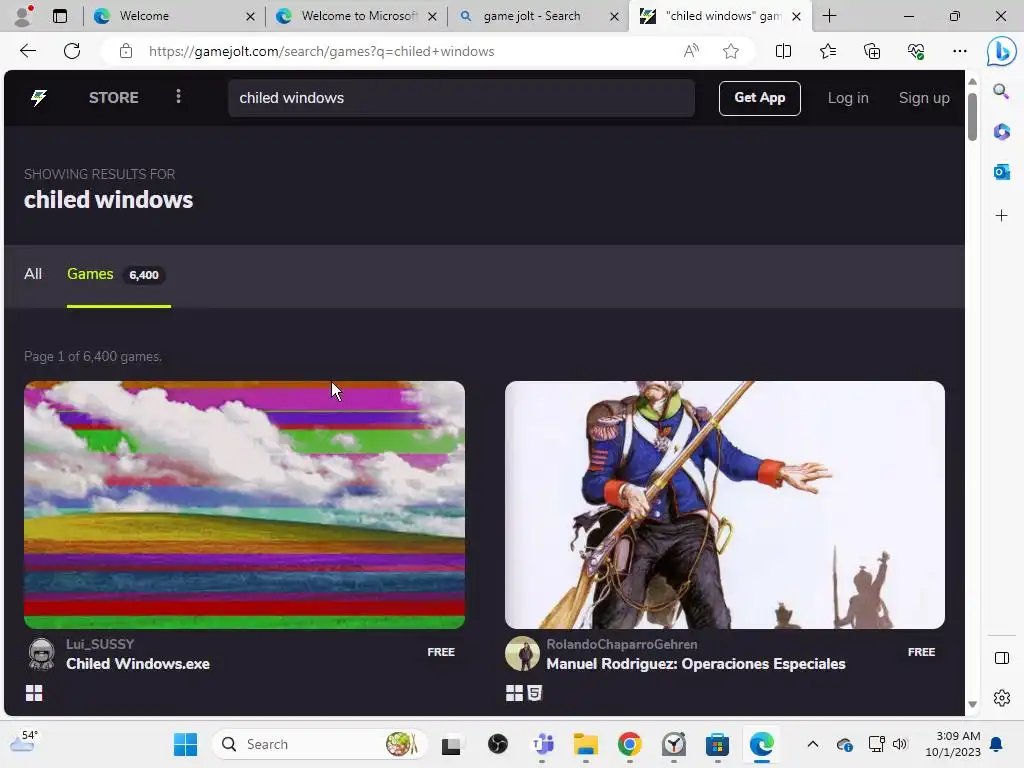
Task: View site information lock icon
Action: click(x=126, y=51)
